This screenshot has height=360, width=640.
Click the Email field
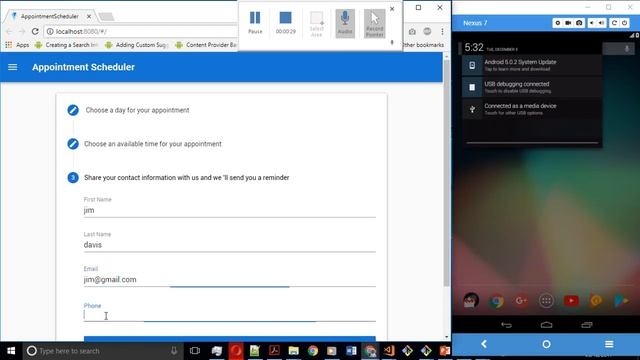click(x=229, y=280)
